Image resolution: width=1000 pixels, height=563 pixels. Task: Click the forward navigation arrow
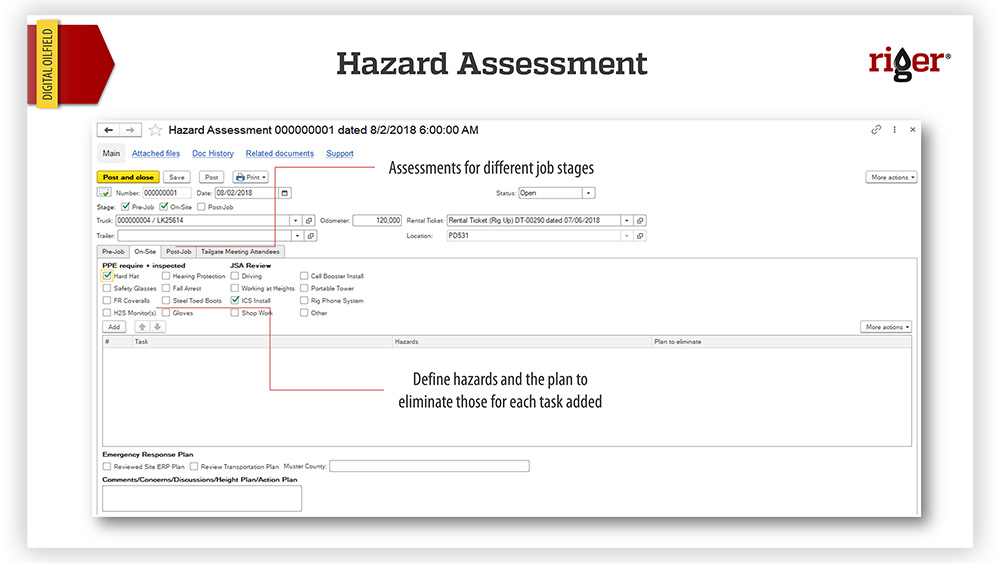[131, 130]
